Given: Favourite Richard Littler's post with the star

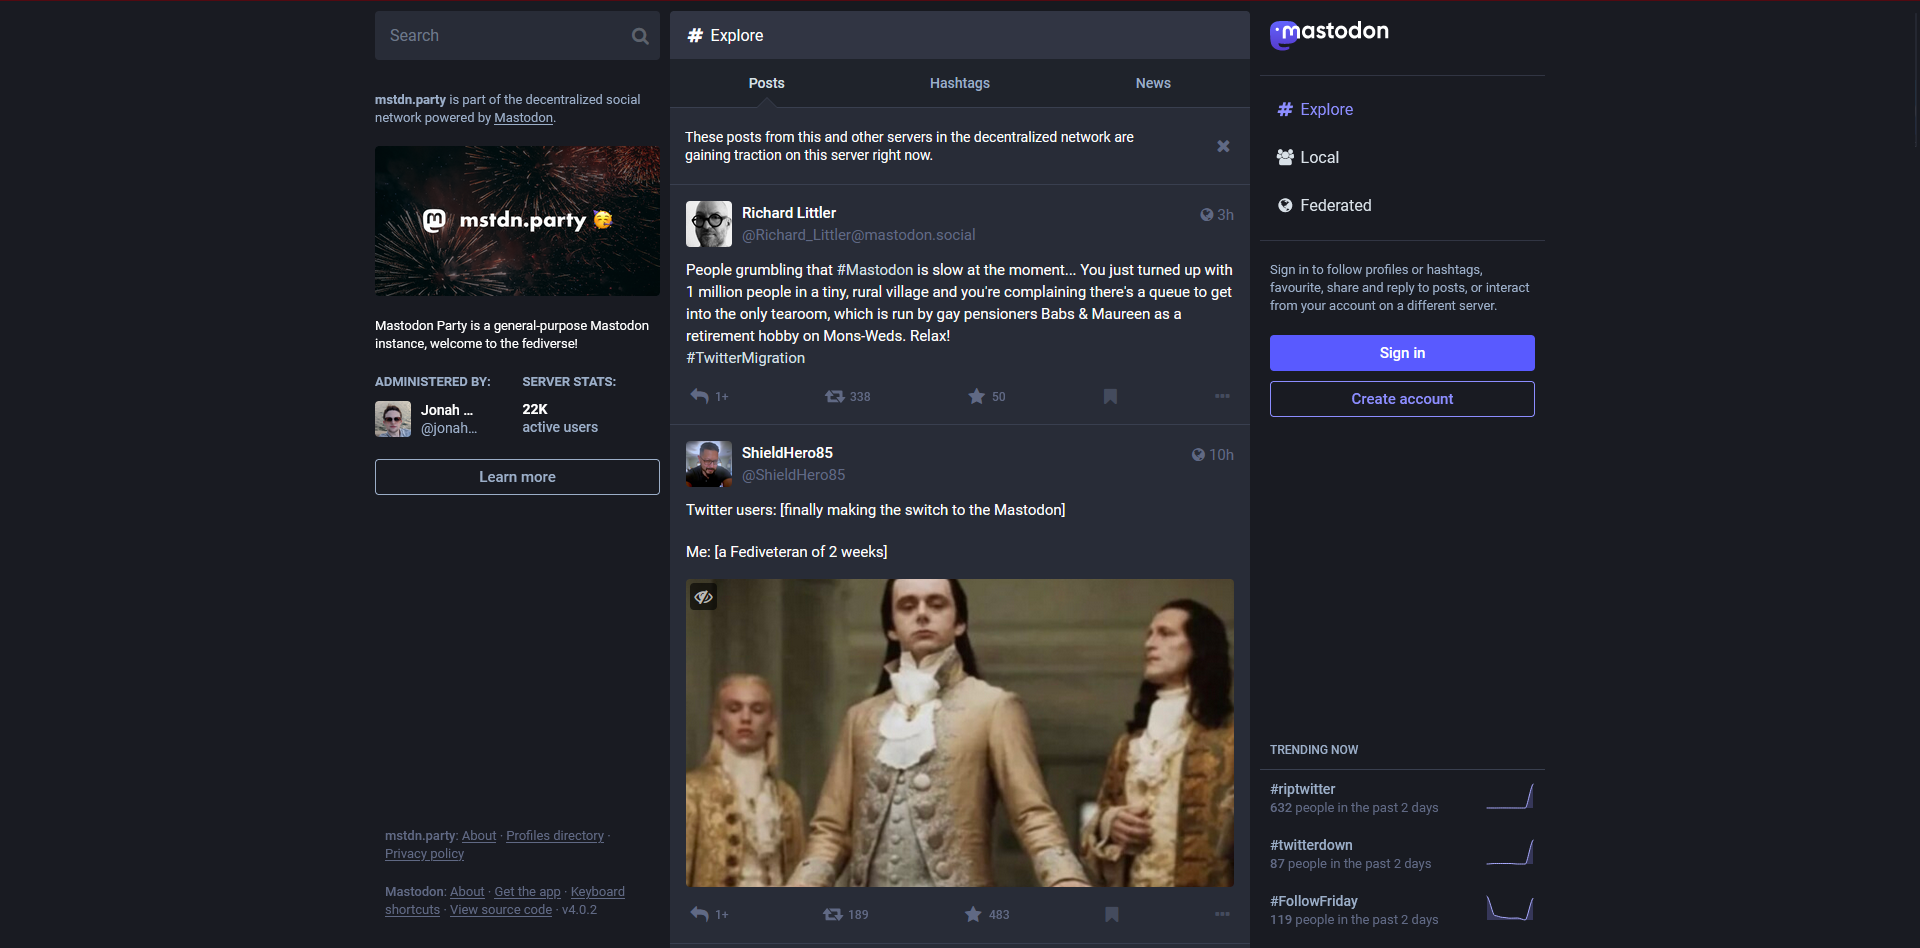Looking at the screenshot, I should tap(976, 396).
